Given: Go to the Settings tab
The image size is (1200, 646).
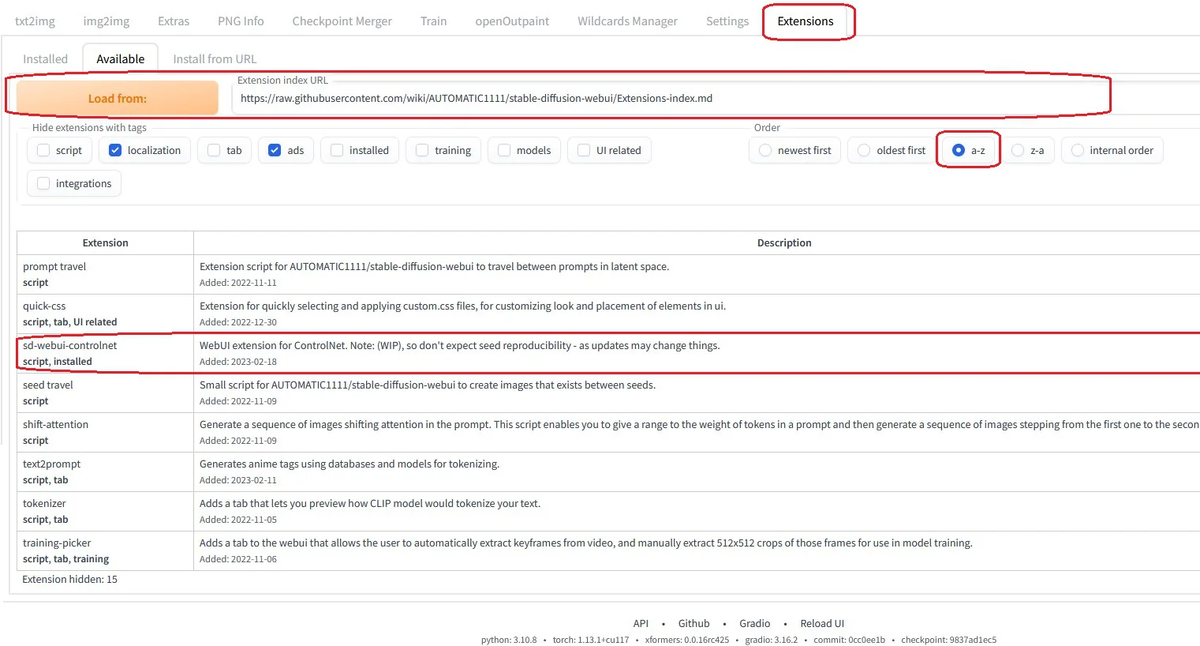Looking at the screenshot, I should 727,21.
